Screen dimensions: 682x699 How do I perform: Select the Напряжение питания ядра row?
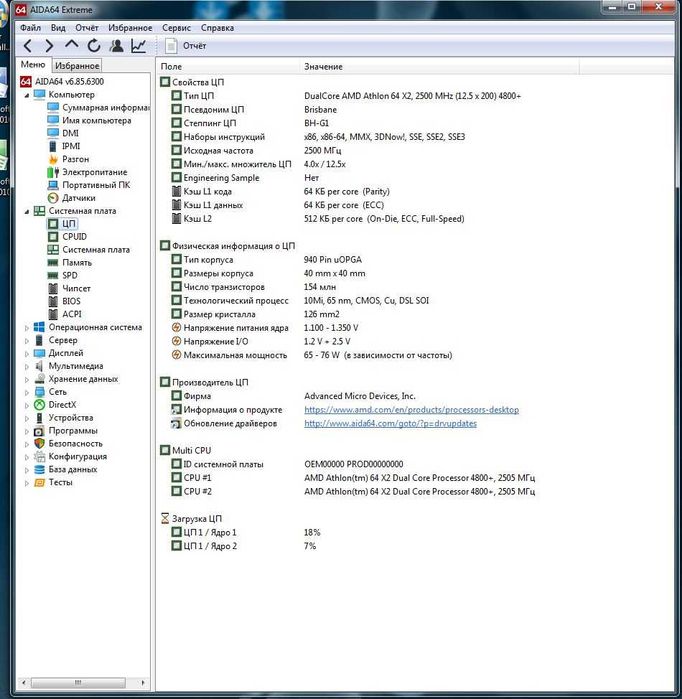coord(265,328)
